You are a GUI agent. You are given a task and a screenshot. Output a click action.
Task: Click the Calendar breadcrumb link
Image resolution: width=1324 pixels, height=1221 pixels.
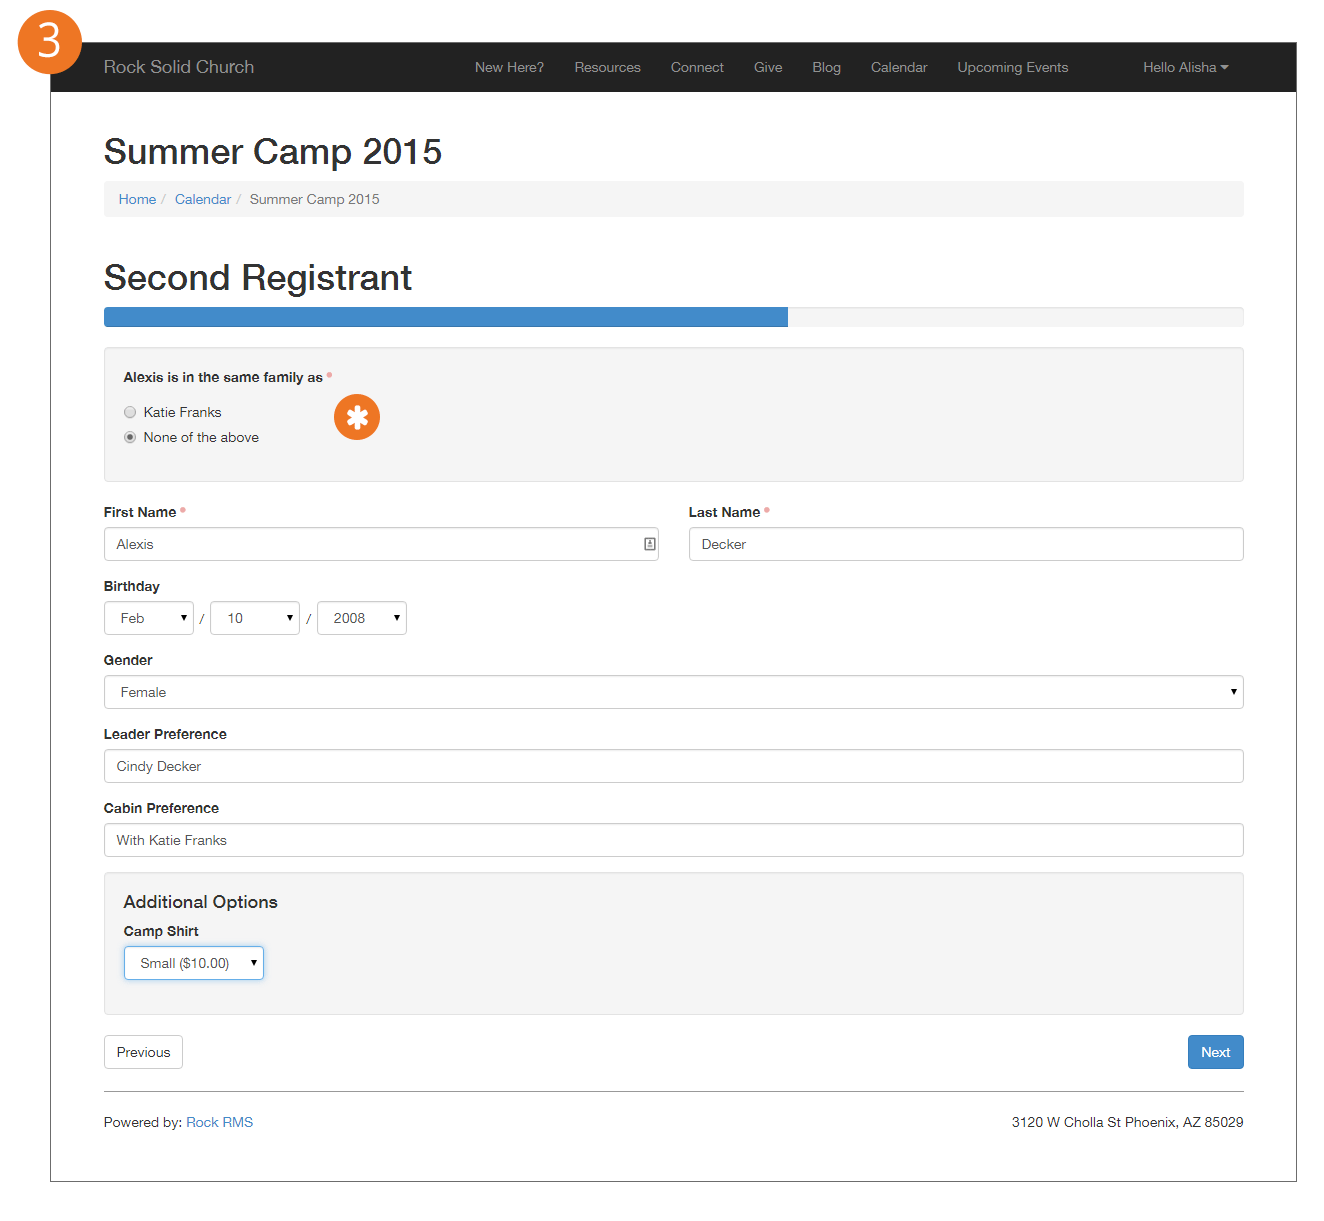pos(203,199)
